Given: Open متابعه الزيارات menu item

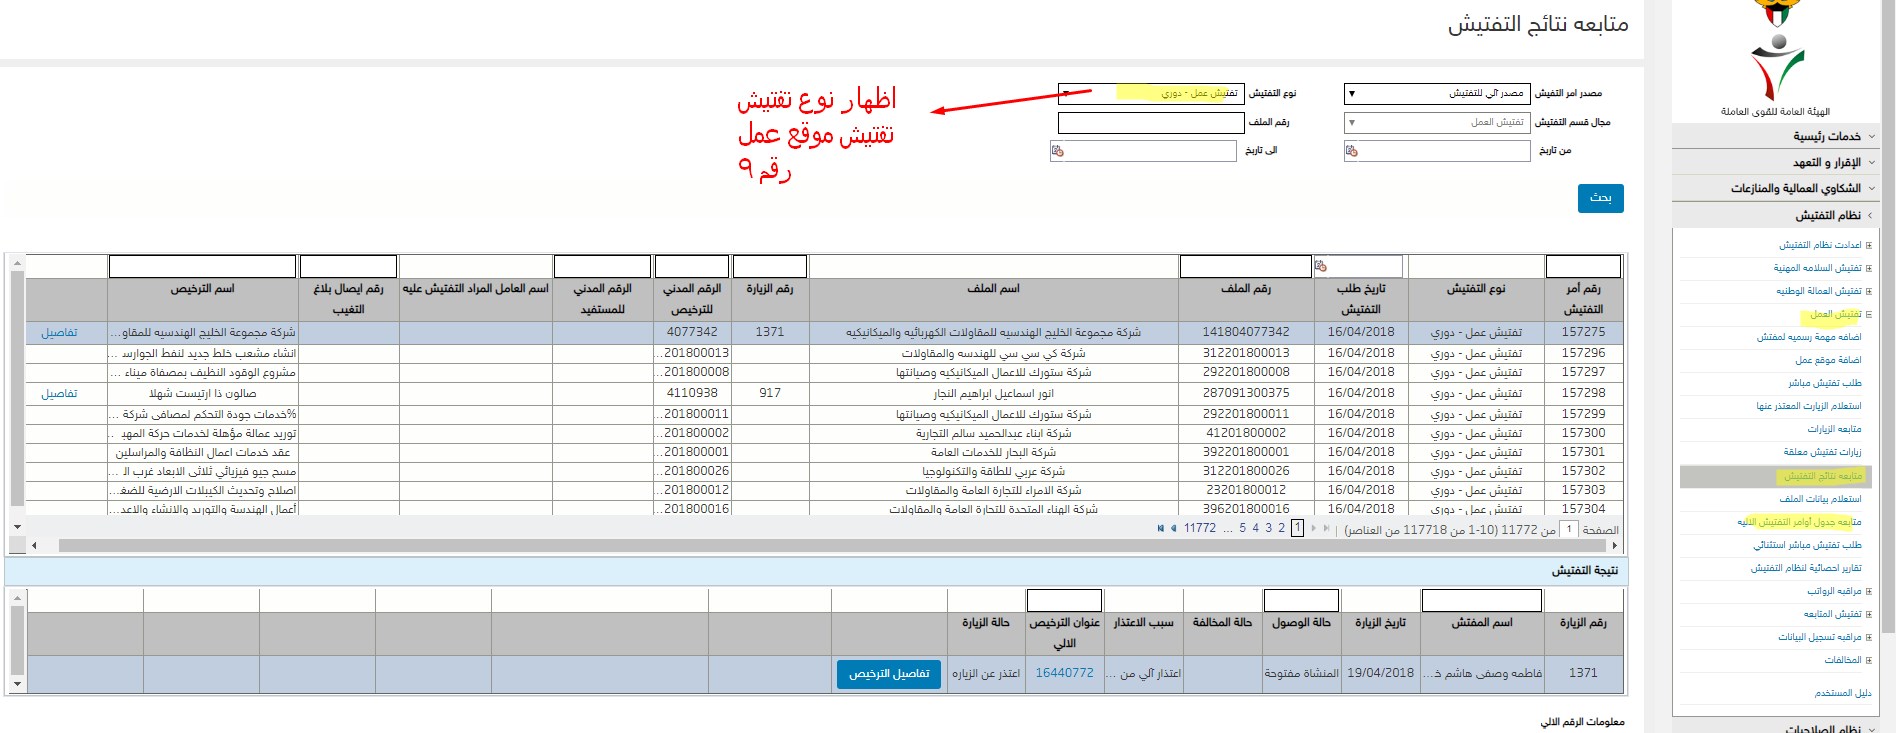Looking at the screenshot, I should point(1834,429).
